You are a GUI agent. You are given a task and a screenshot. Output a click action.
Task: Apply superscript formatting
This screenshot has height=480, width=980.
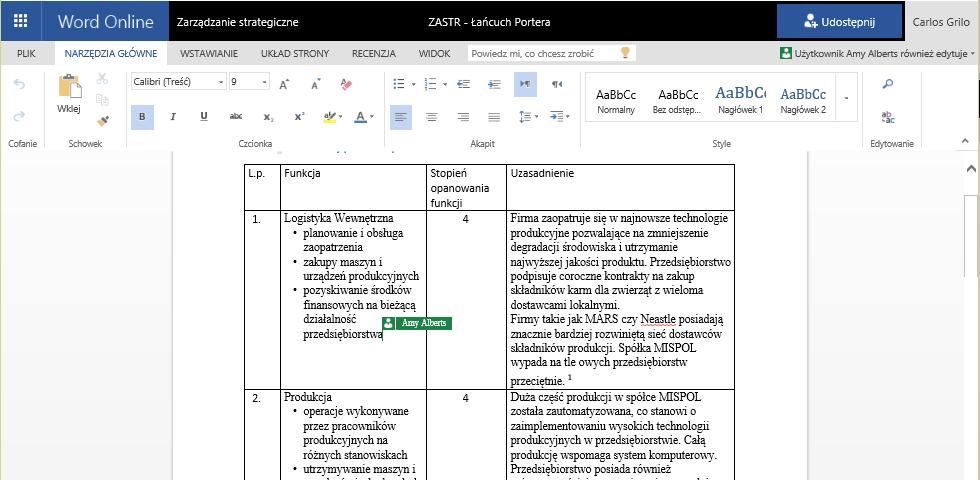(299, 116)
